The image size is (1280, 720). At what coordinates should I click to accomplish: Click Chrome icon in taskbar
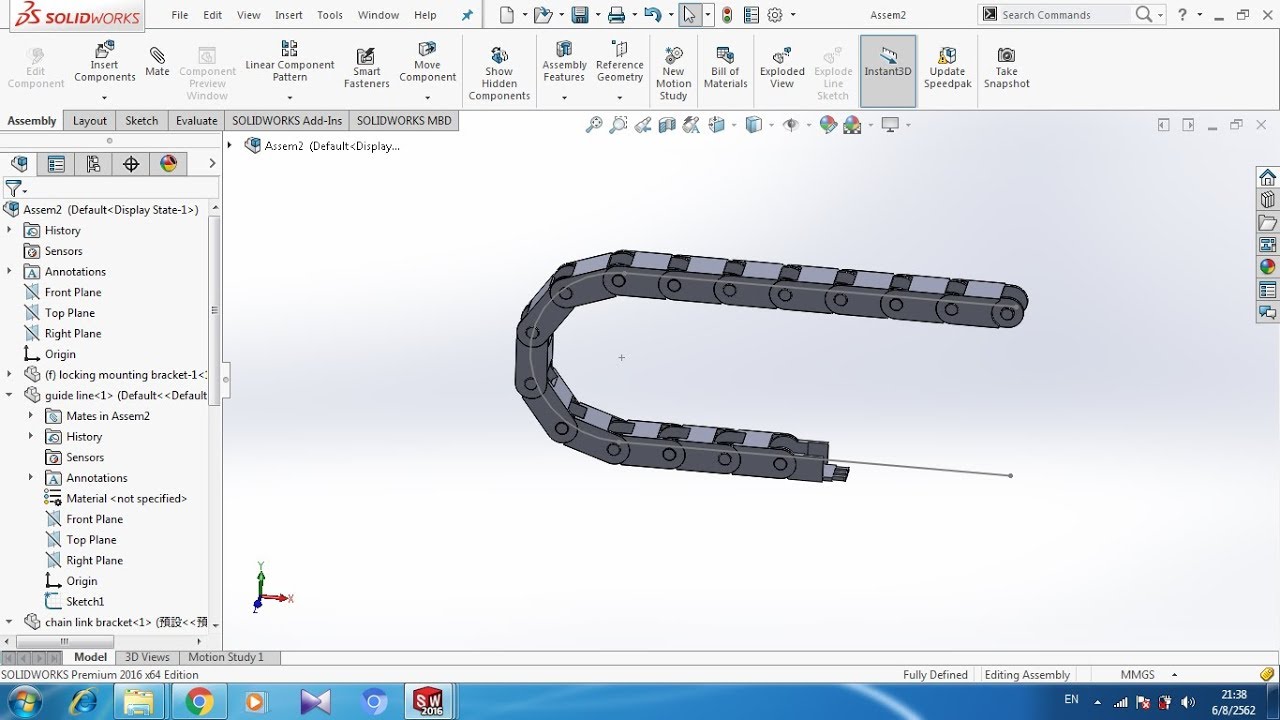coord(198,702)
